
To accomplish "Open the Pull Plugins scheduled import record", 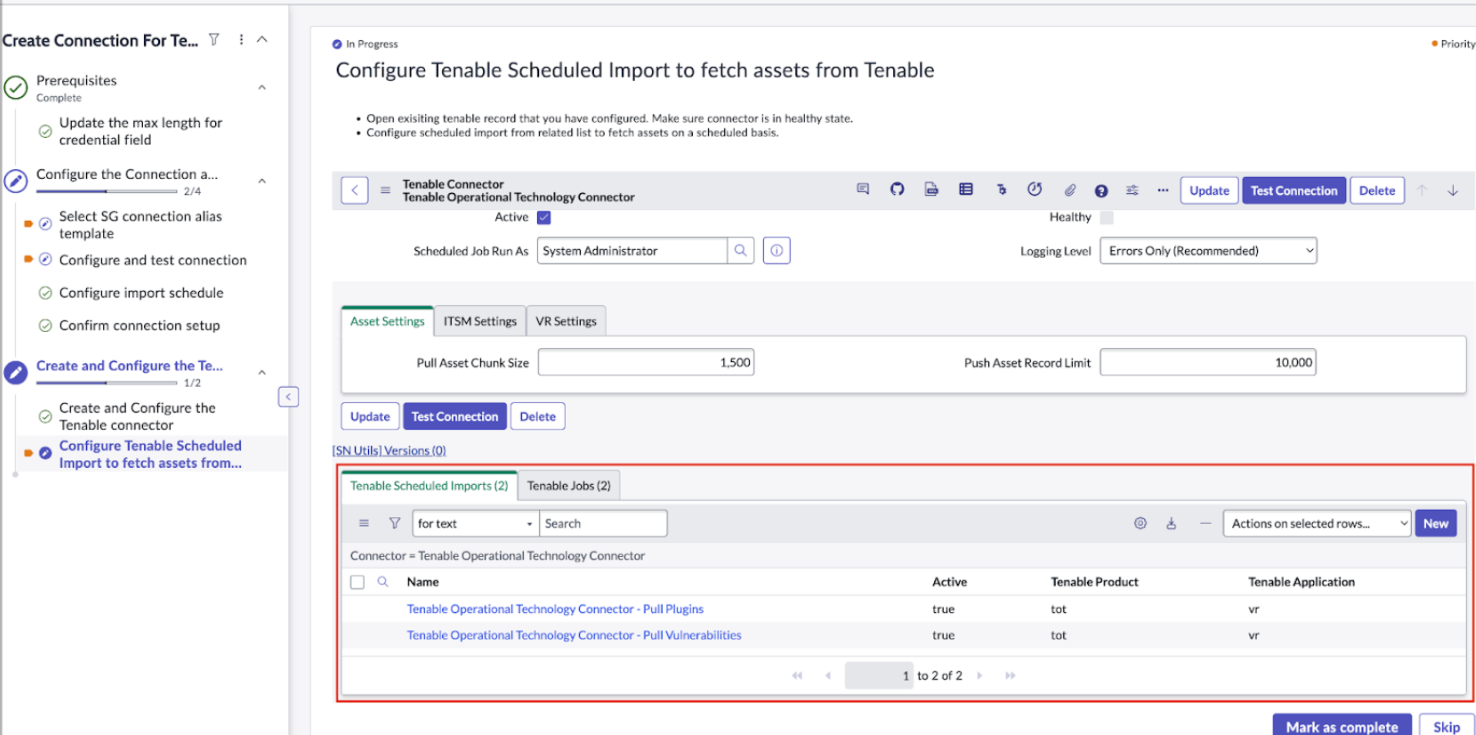I will 555,609.
